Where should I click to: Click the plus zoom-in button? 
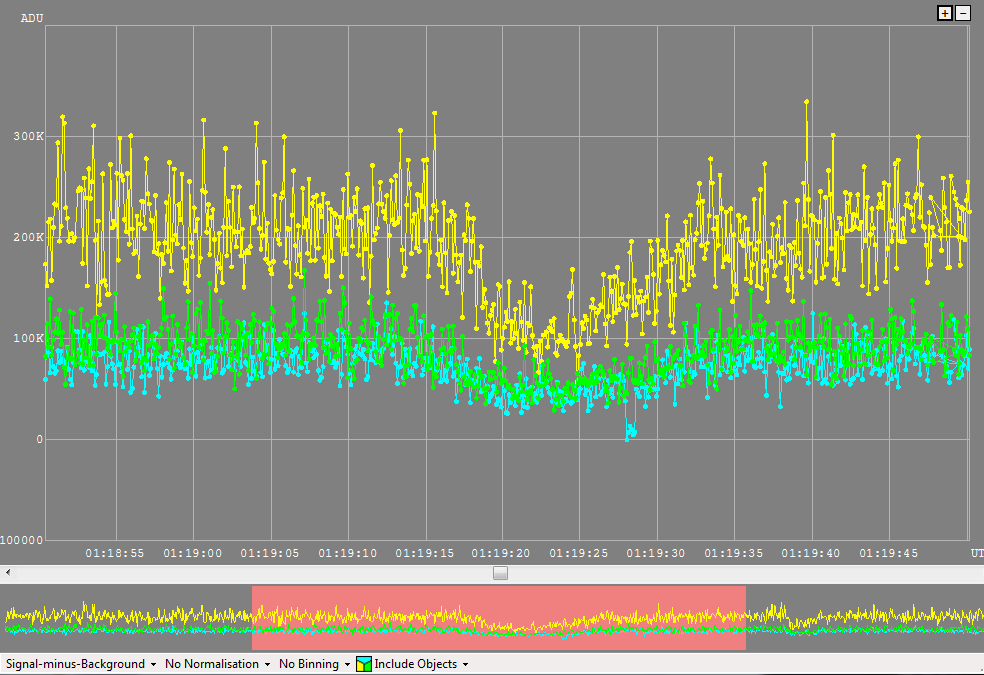tap(944, 13)
